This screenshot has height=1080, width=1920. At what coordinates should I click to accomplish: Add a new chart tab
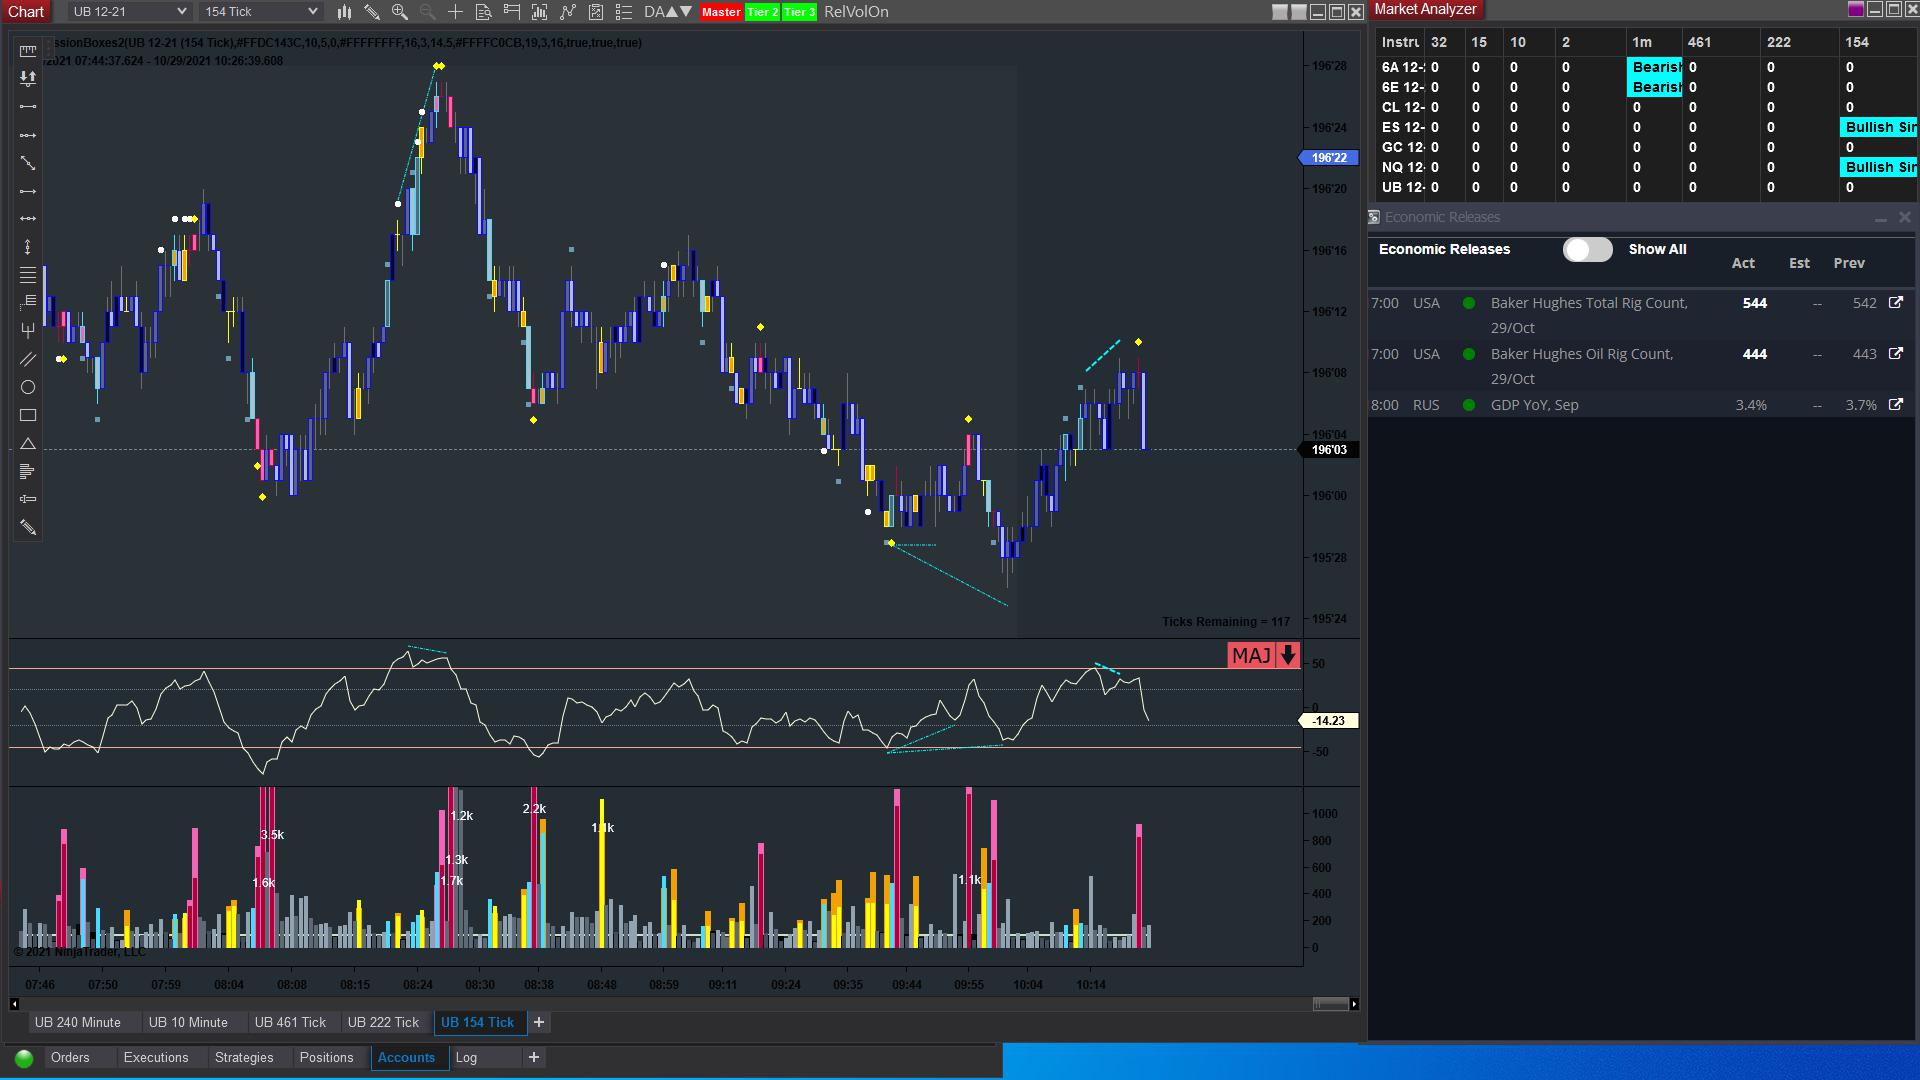coord(539,1022)
